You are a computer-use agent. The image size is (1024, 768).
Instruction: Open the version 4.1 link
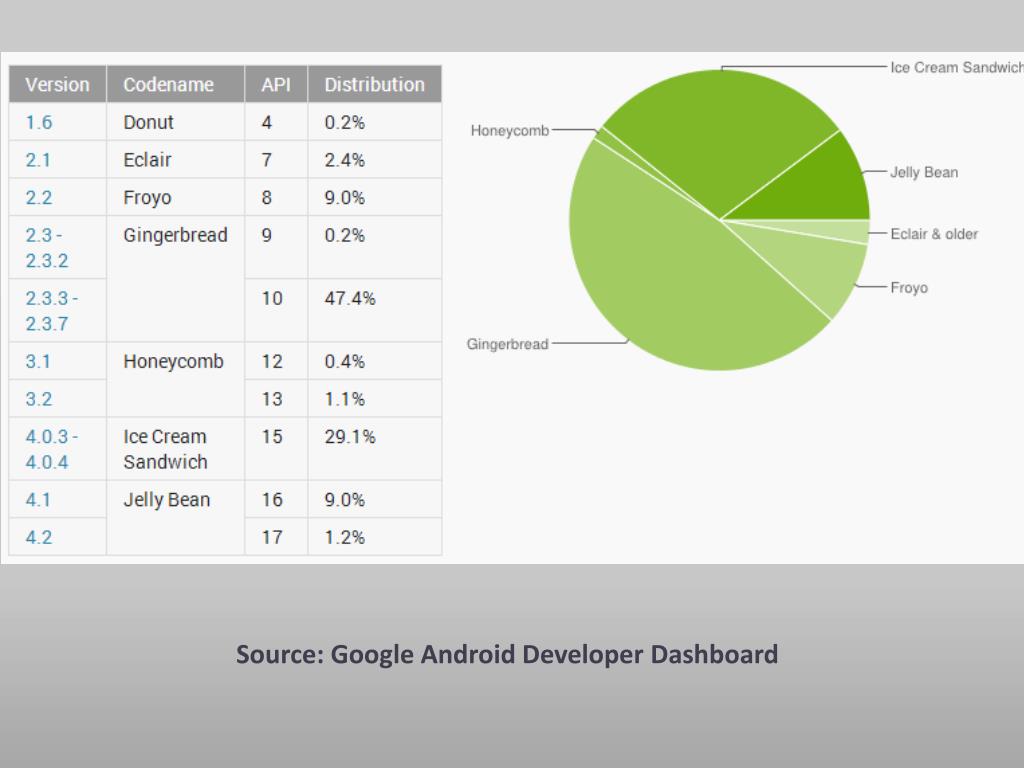tap(38, 500)
